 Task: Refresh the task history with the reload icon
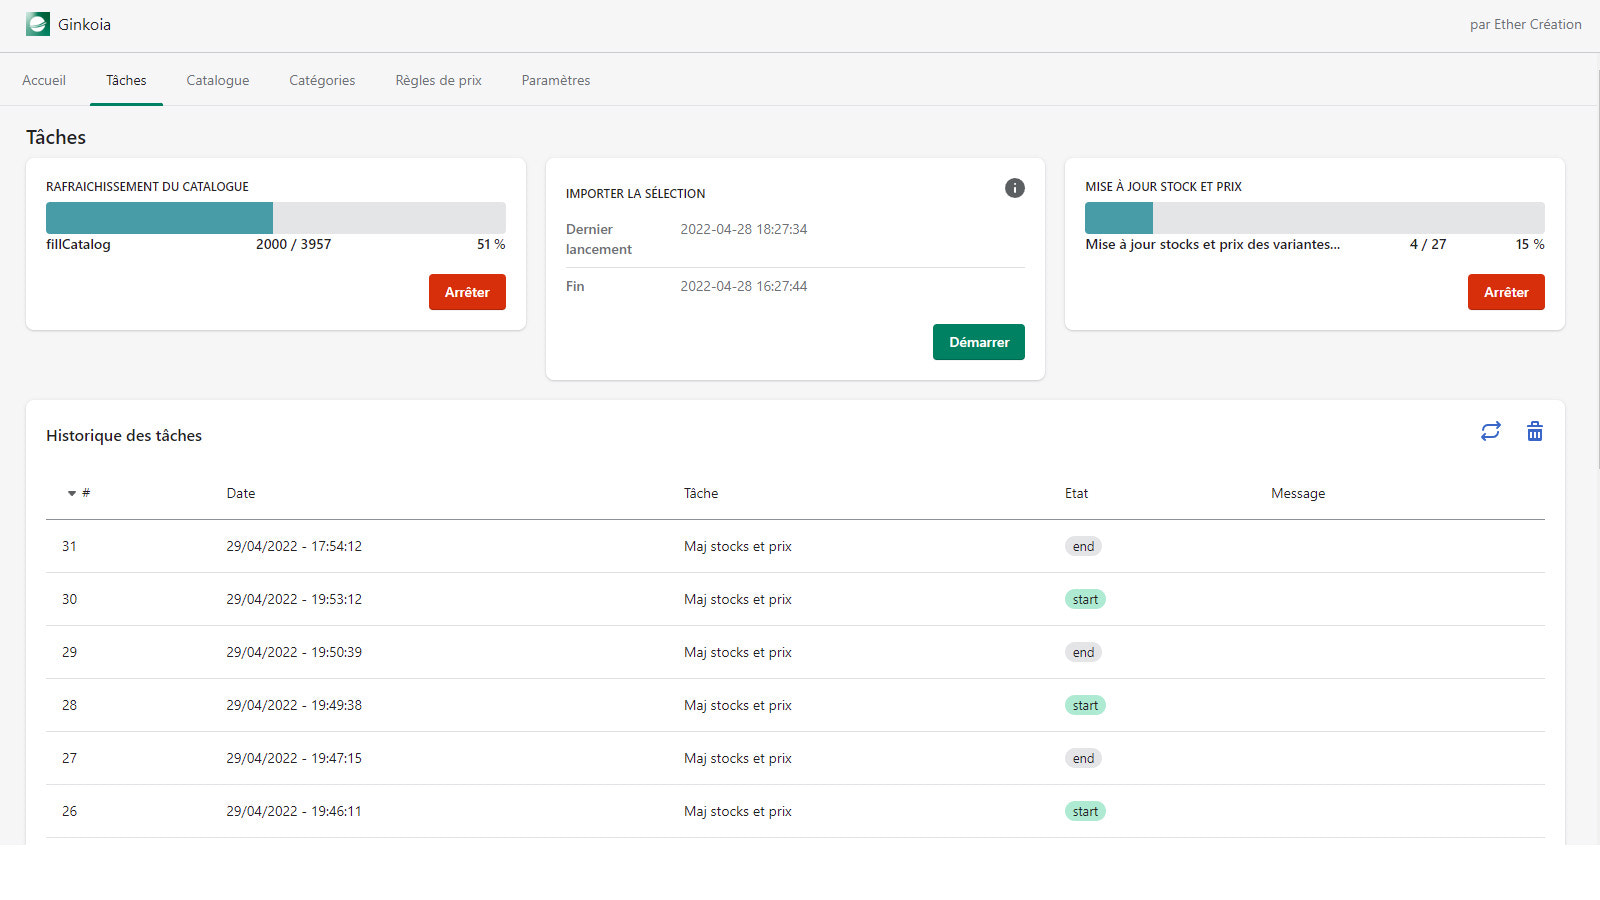1490,431
